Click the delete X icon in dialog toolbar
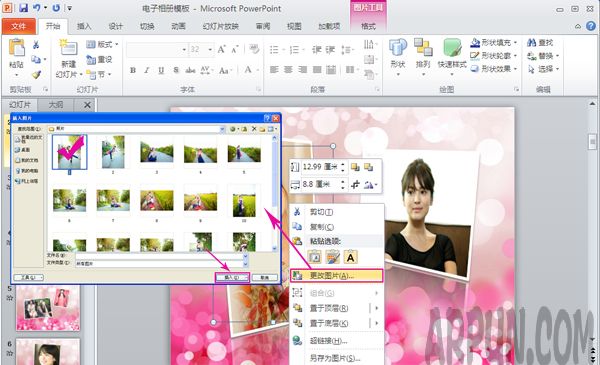Viewport: 600px width, 365px height. [x=254, y=129]
